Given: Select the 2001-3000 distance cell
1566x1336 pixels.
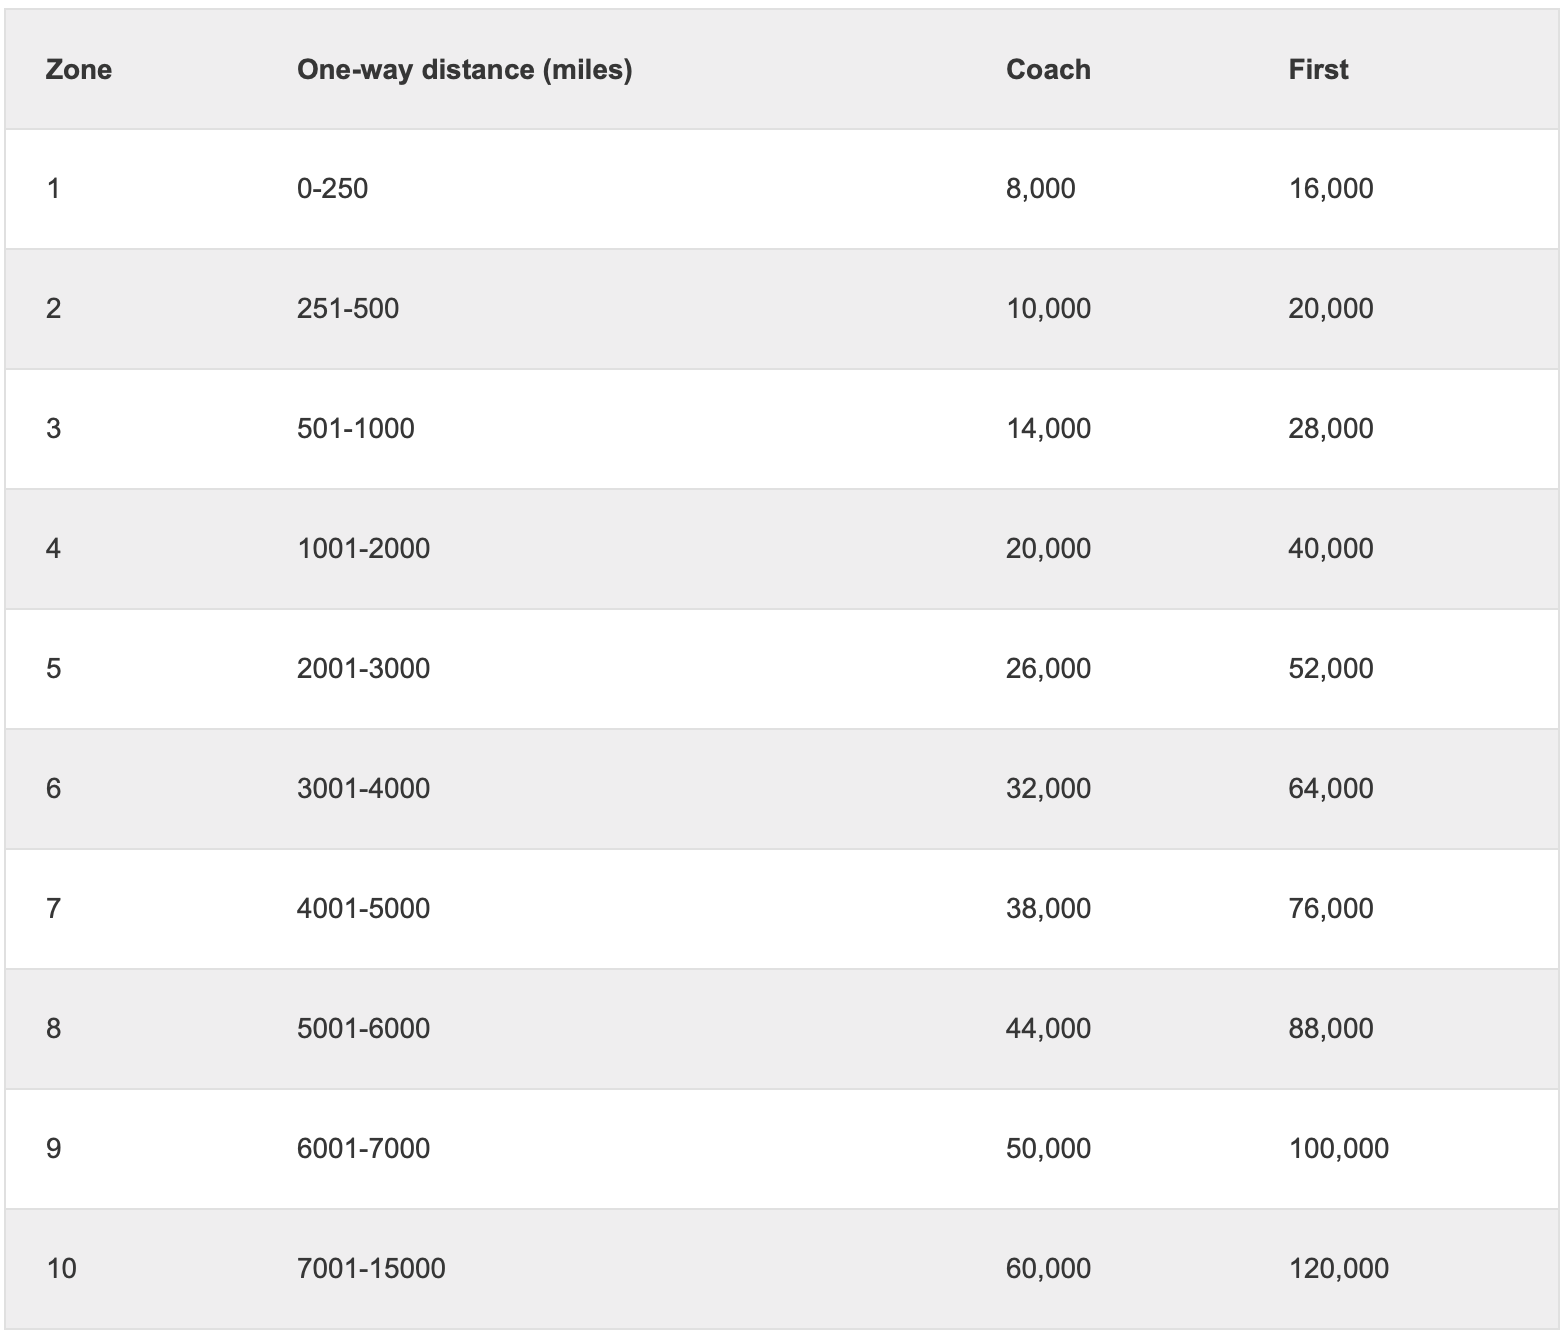Looking at the screenshot, I should 363,669.
